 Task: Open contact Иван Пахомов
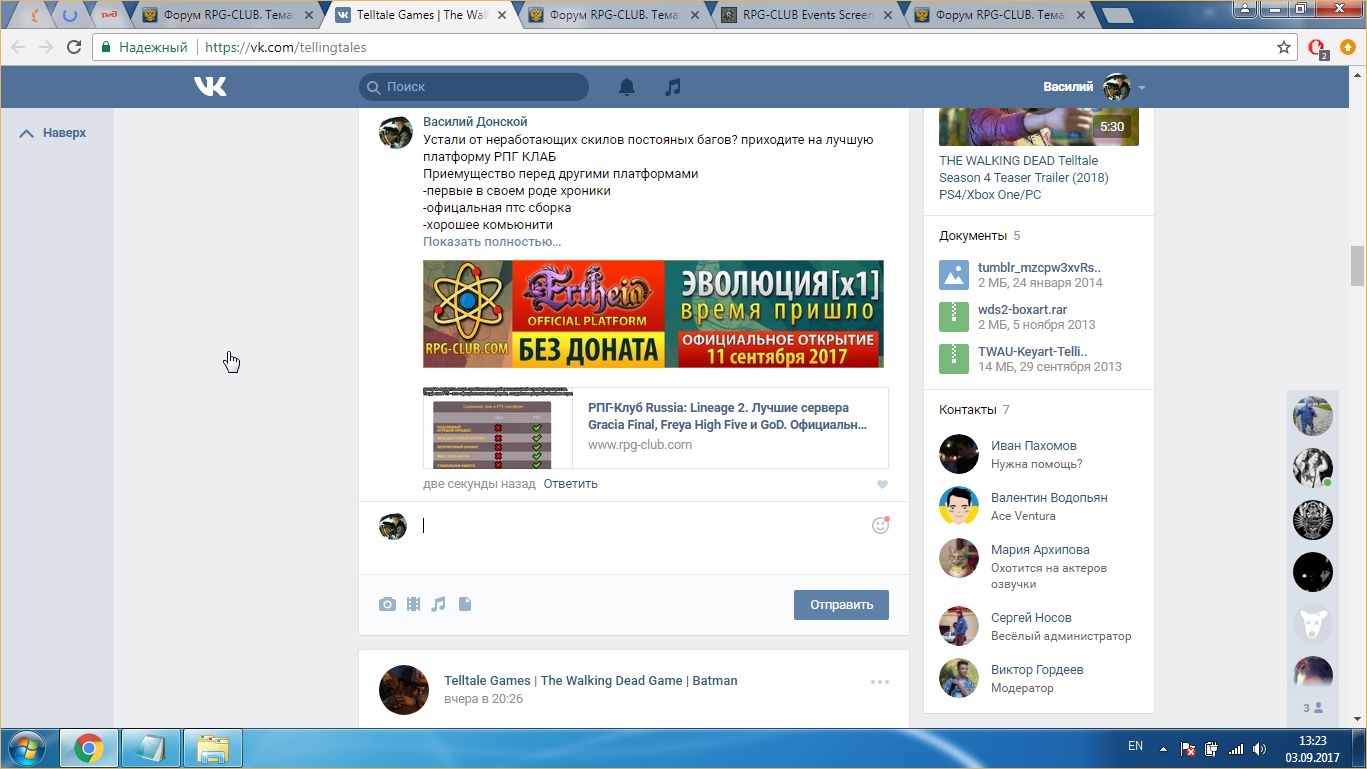coord(1034,446)
